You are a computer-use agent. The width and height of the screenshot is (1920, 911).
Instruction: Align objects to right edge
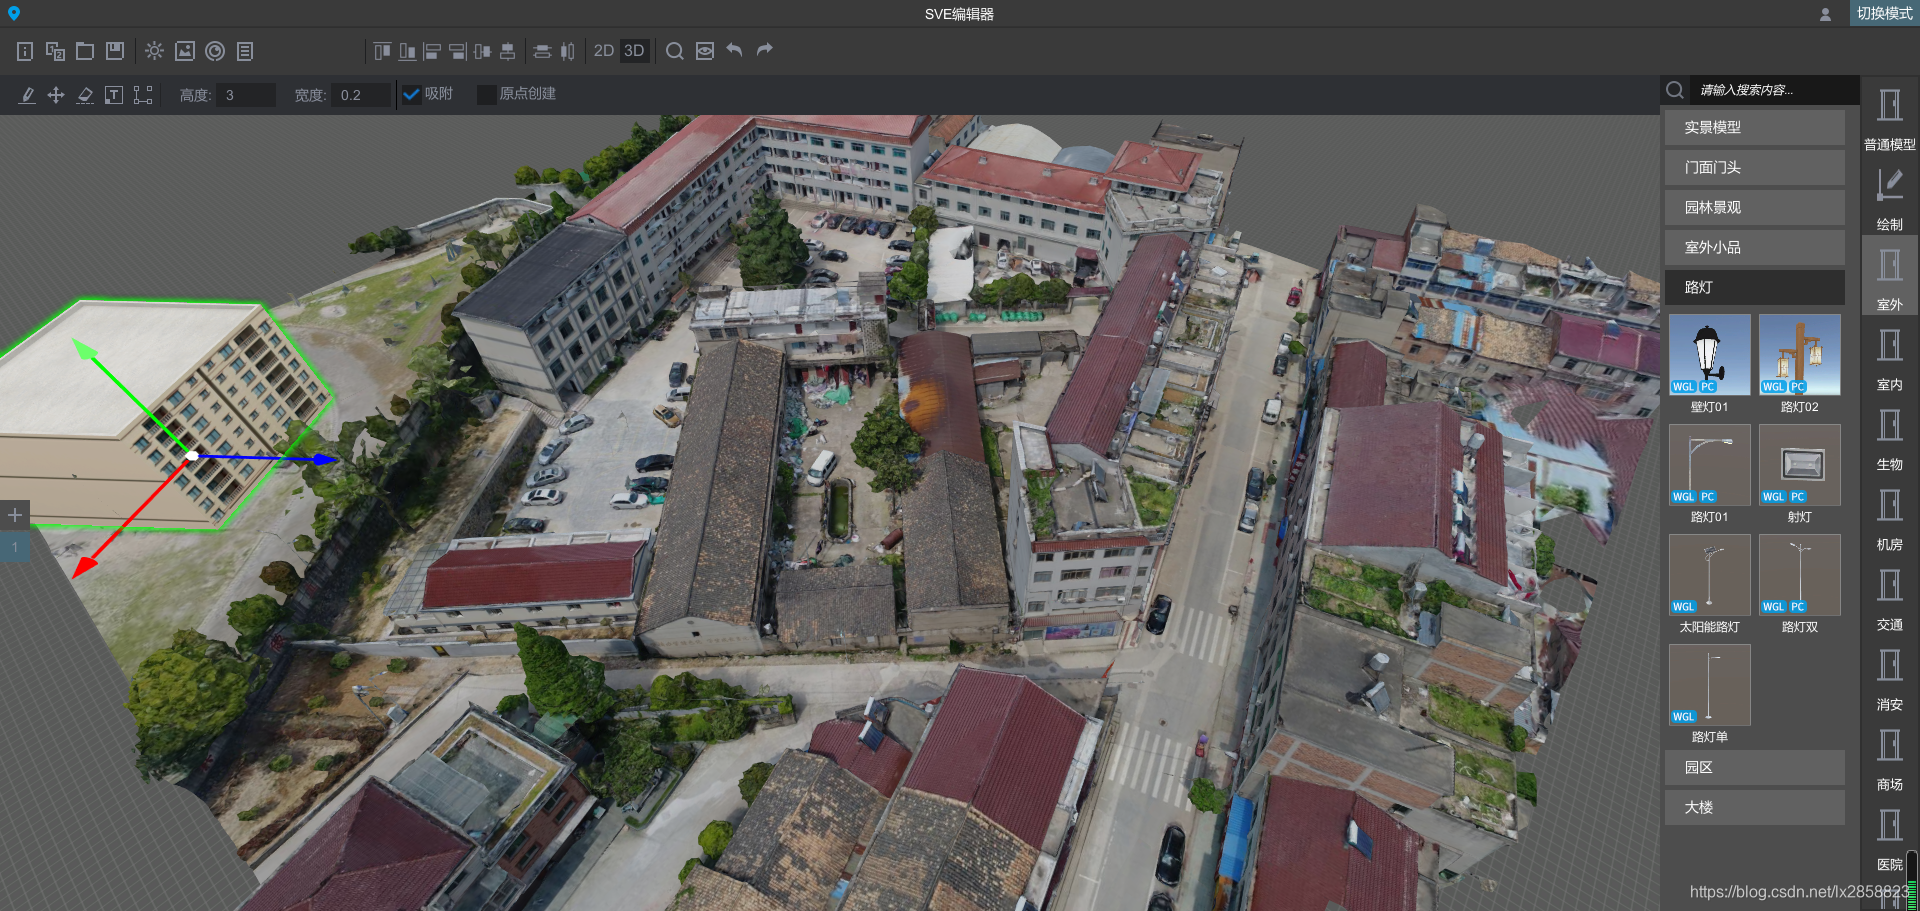click(x=457, y=51)
